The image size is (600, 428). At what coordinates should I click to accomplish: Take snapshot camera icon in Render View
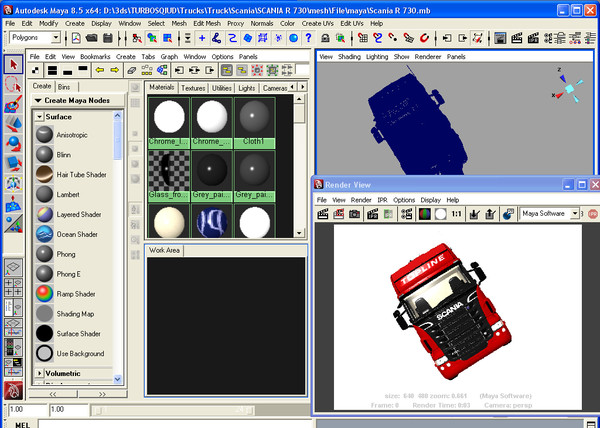[354, 214]
